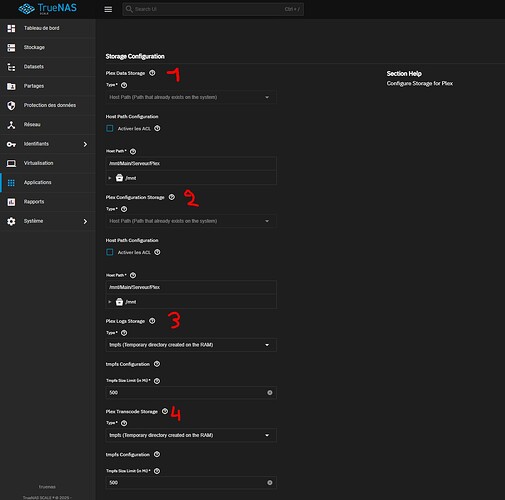Viewport: 505px width, 500px height.
Task: Toggle the hamburger sidebar menu icon
Action: point(108,9)
